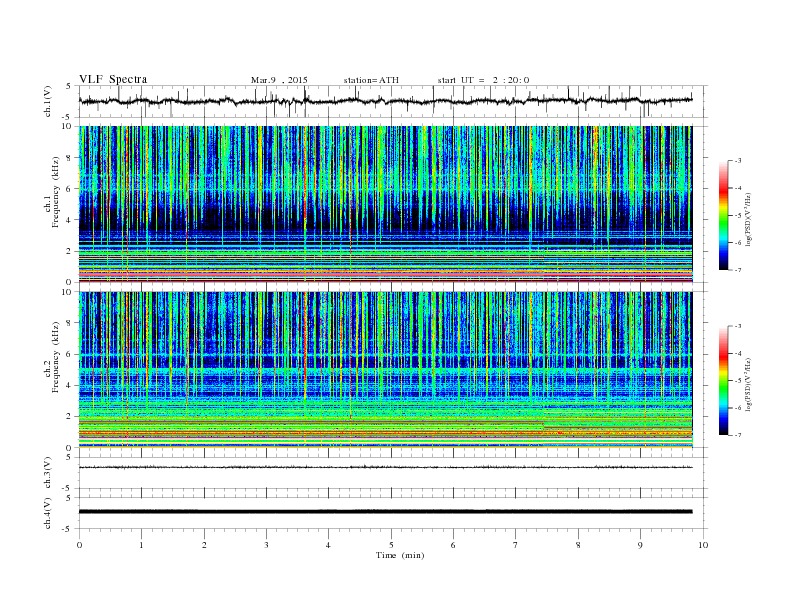Viewport: 792px width, 612px height.
Task: Click inside the ch.2 spectrogram panel
Action: pyautogui.click(x=385, y=370)
